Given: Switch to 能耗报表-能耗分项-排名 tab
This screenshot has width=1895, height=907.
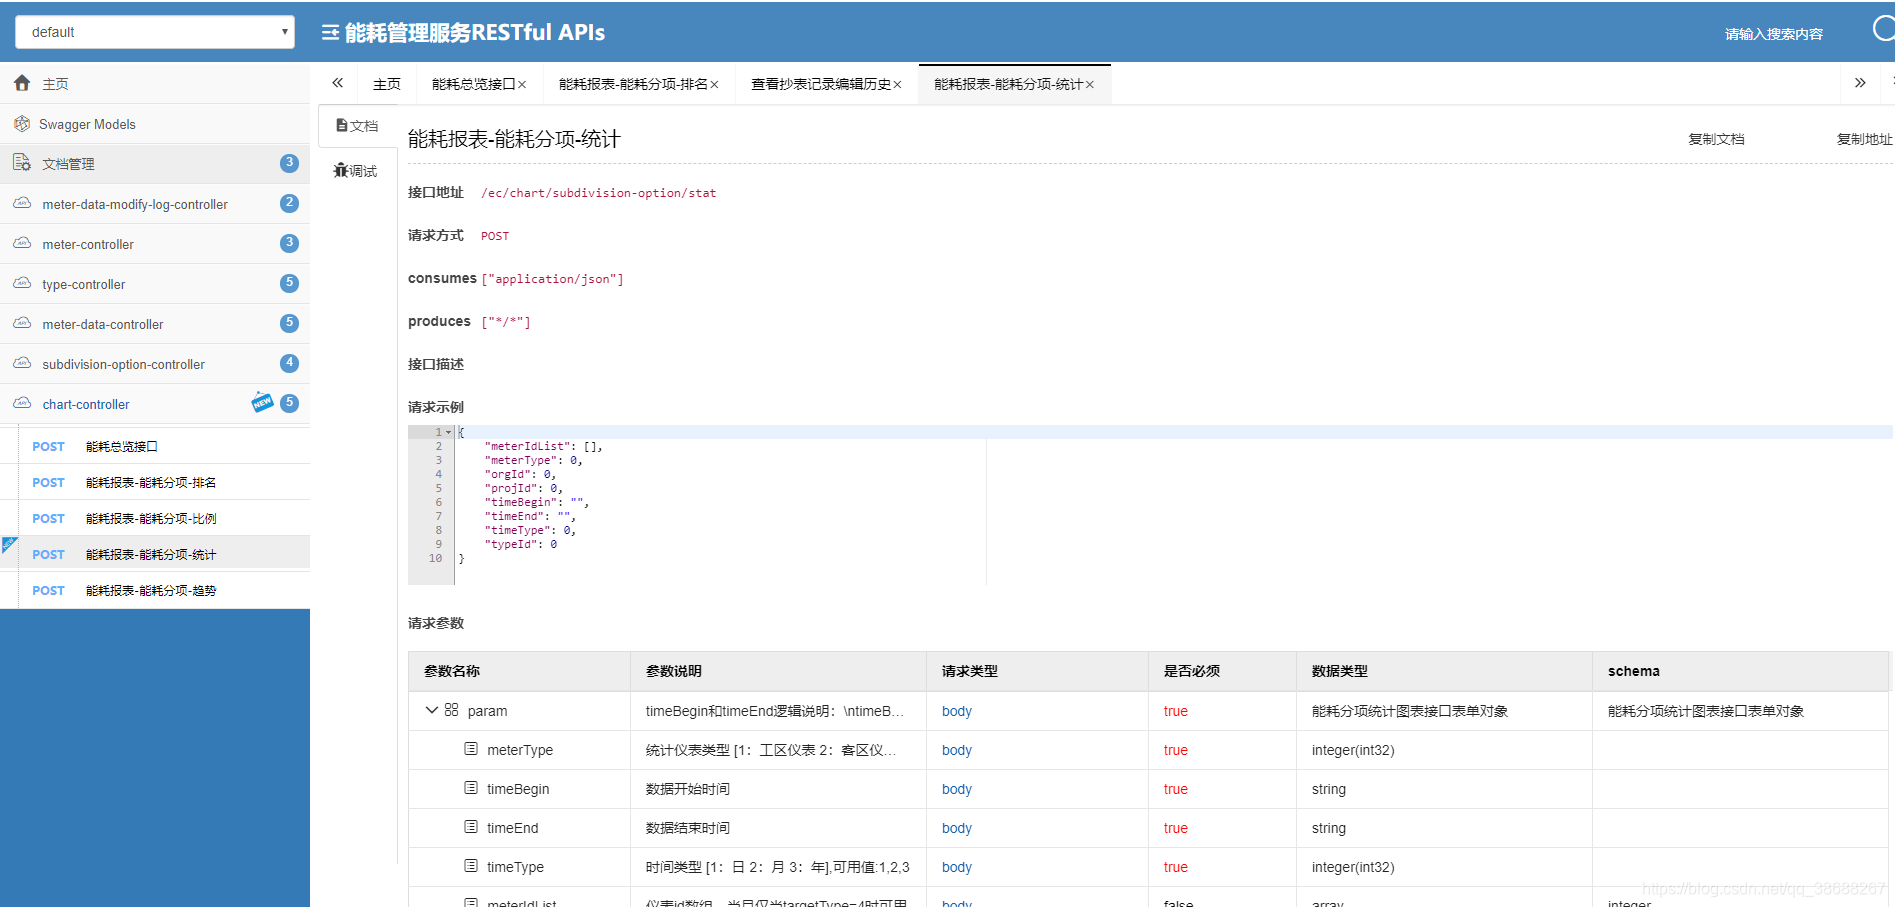Looking at the screenshot, I should coord(633,84).
